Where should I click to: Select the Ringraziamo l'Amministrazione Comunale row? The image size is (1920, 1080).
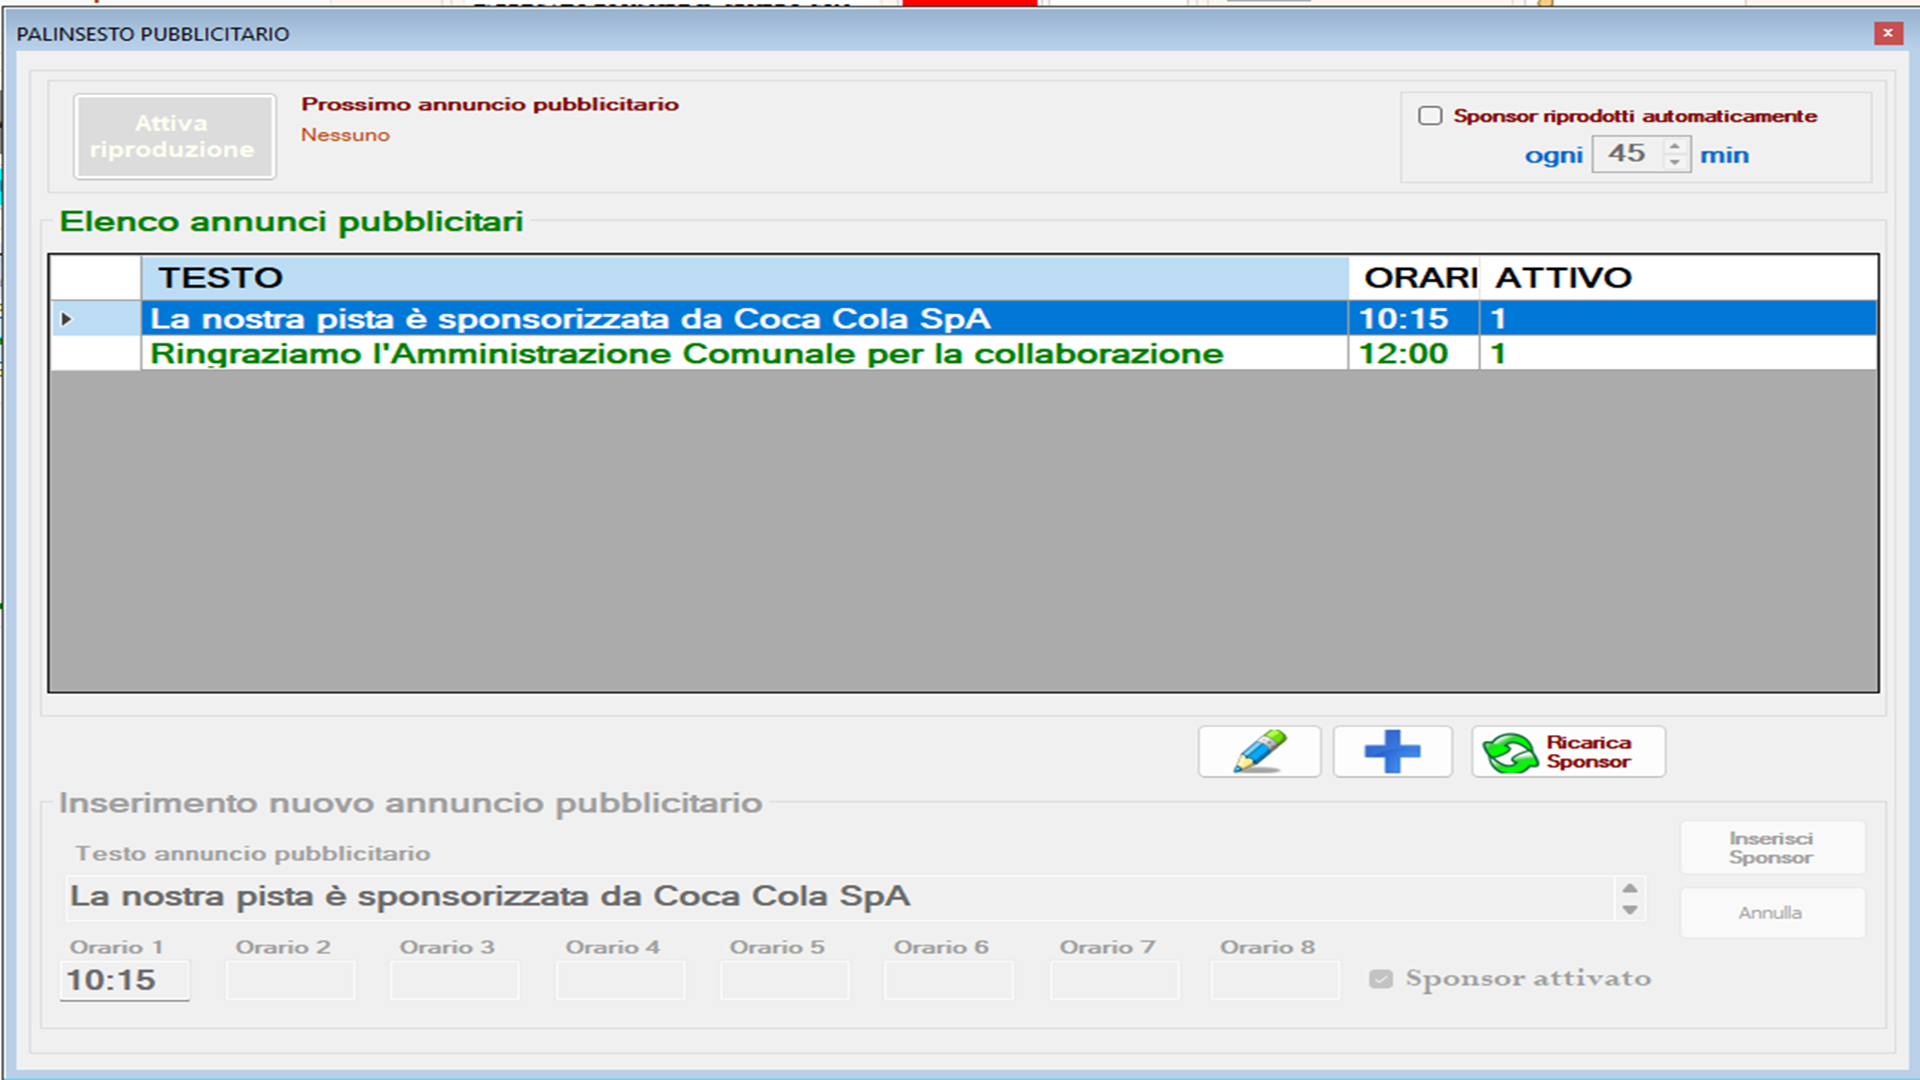click(686, 354)
